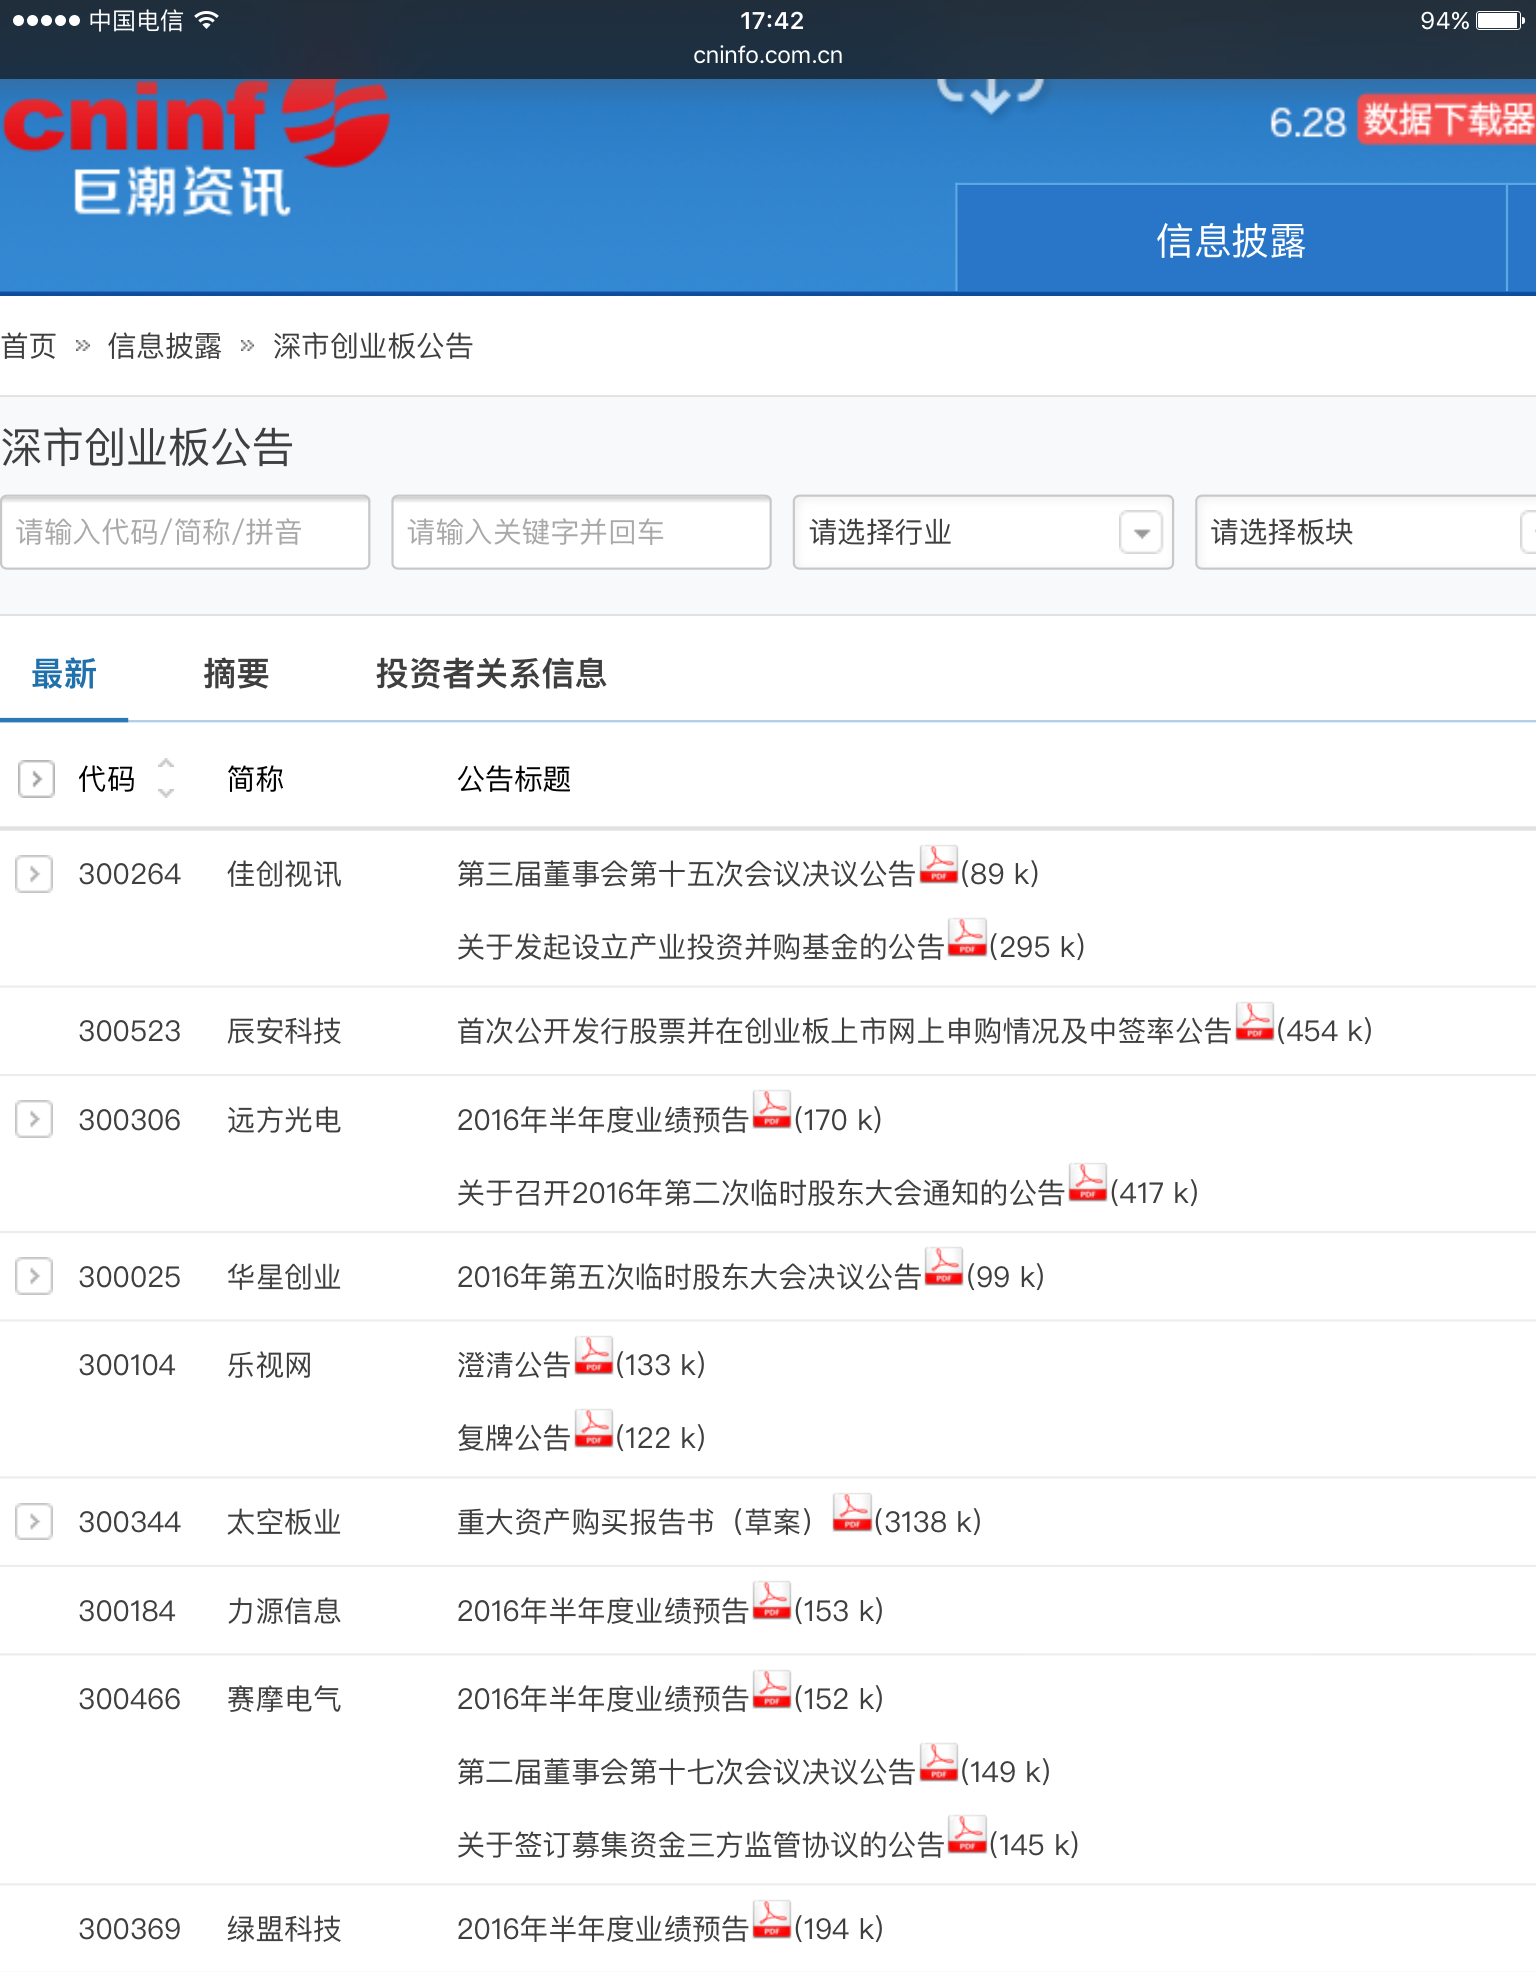The image size is (1536, 1972).
Task: Click 公告标题 column header
Action: pyautogui.click(x=514, y=778)
